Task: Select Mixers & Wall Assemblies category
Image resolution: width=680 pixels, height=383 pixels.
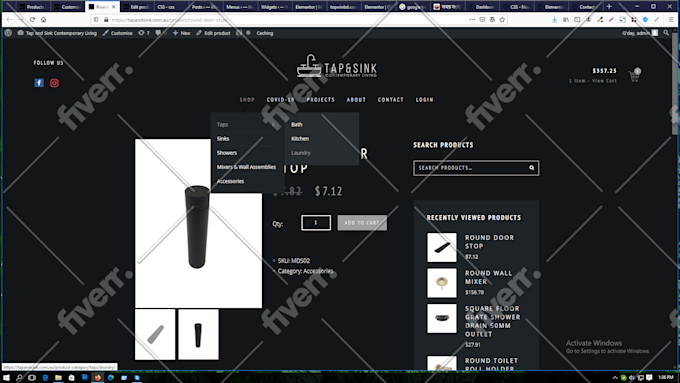Action: tap(247, 167)
